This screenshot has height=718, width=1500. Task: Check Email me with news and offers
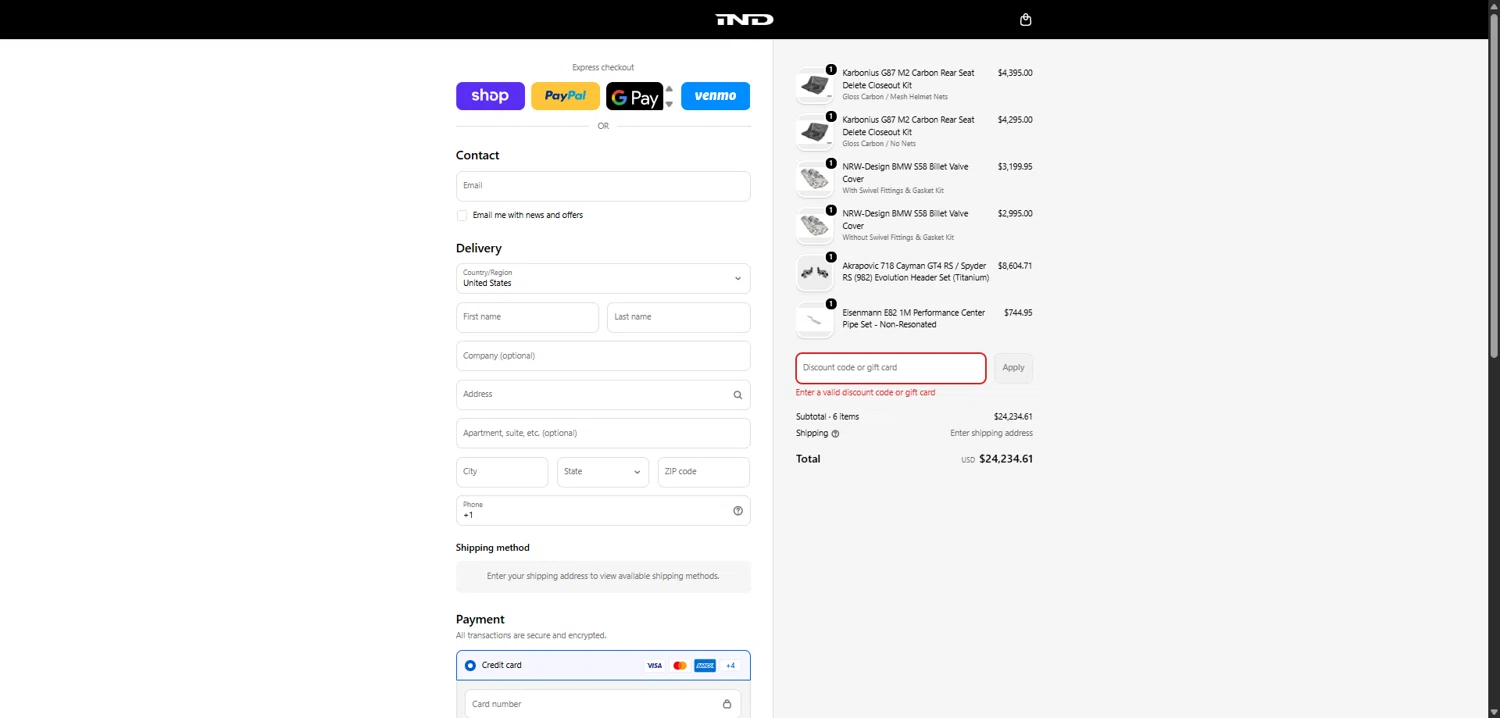pos(462,215)
